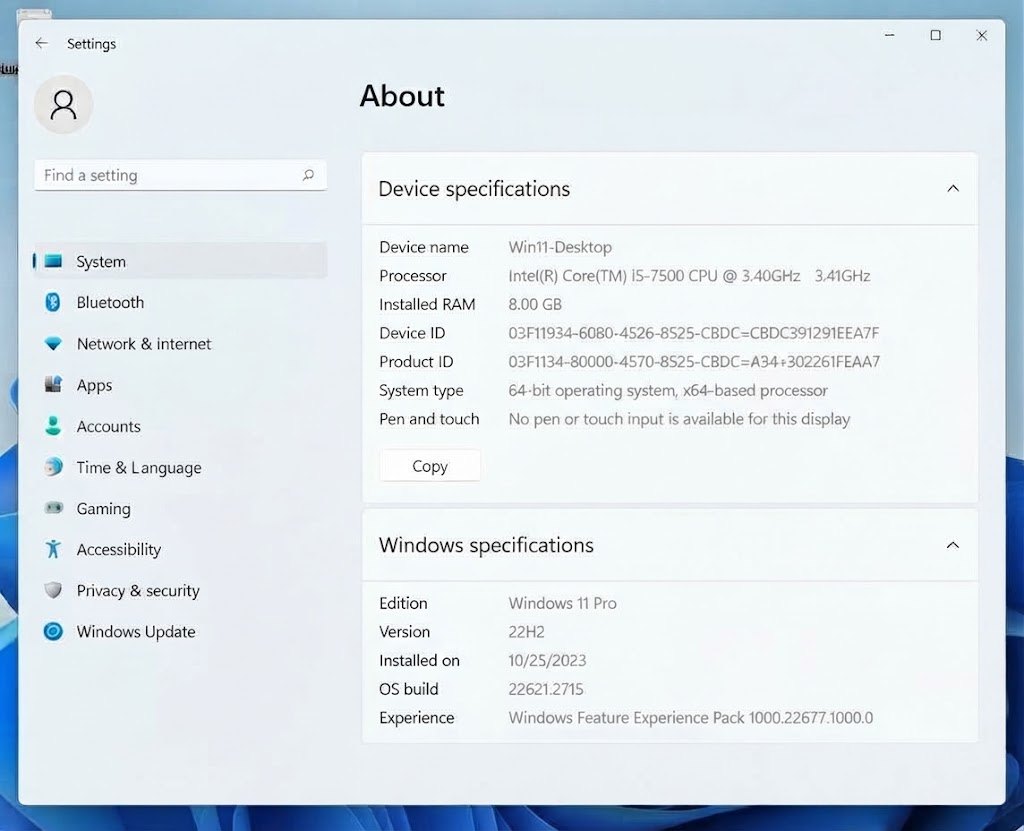Image resolution: width=1024 pixels, height=831 pixels.
Task: Click the Accounts person icon
Action: tap(53, 426)
